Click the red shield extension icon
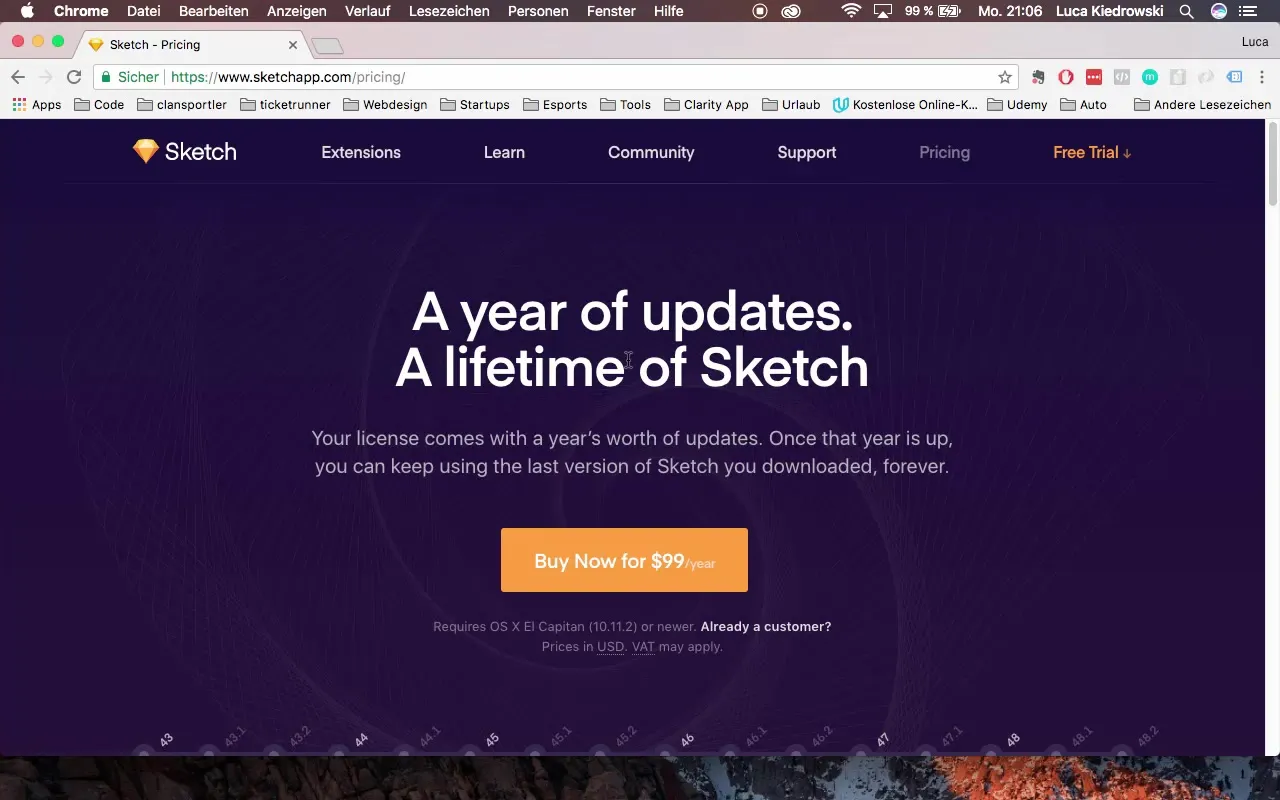The width and height of the screenshot is (1280, 800). click(x=1066, y=77)
